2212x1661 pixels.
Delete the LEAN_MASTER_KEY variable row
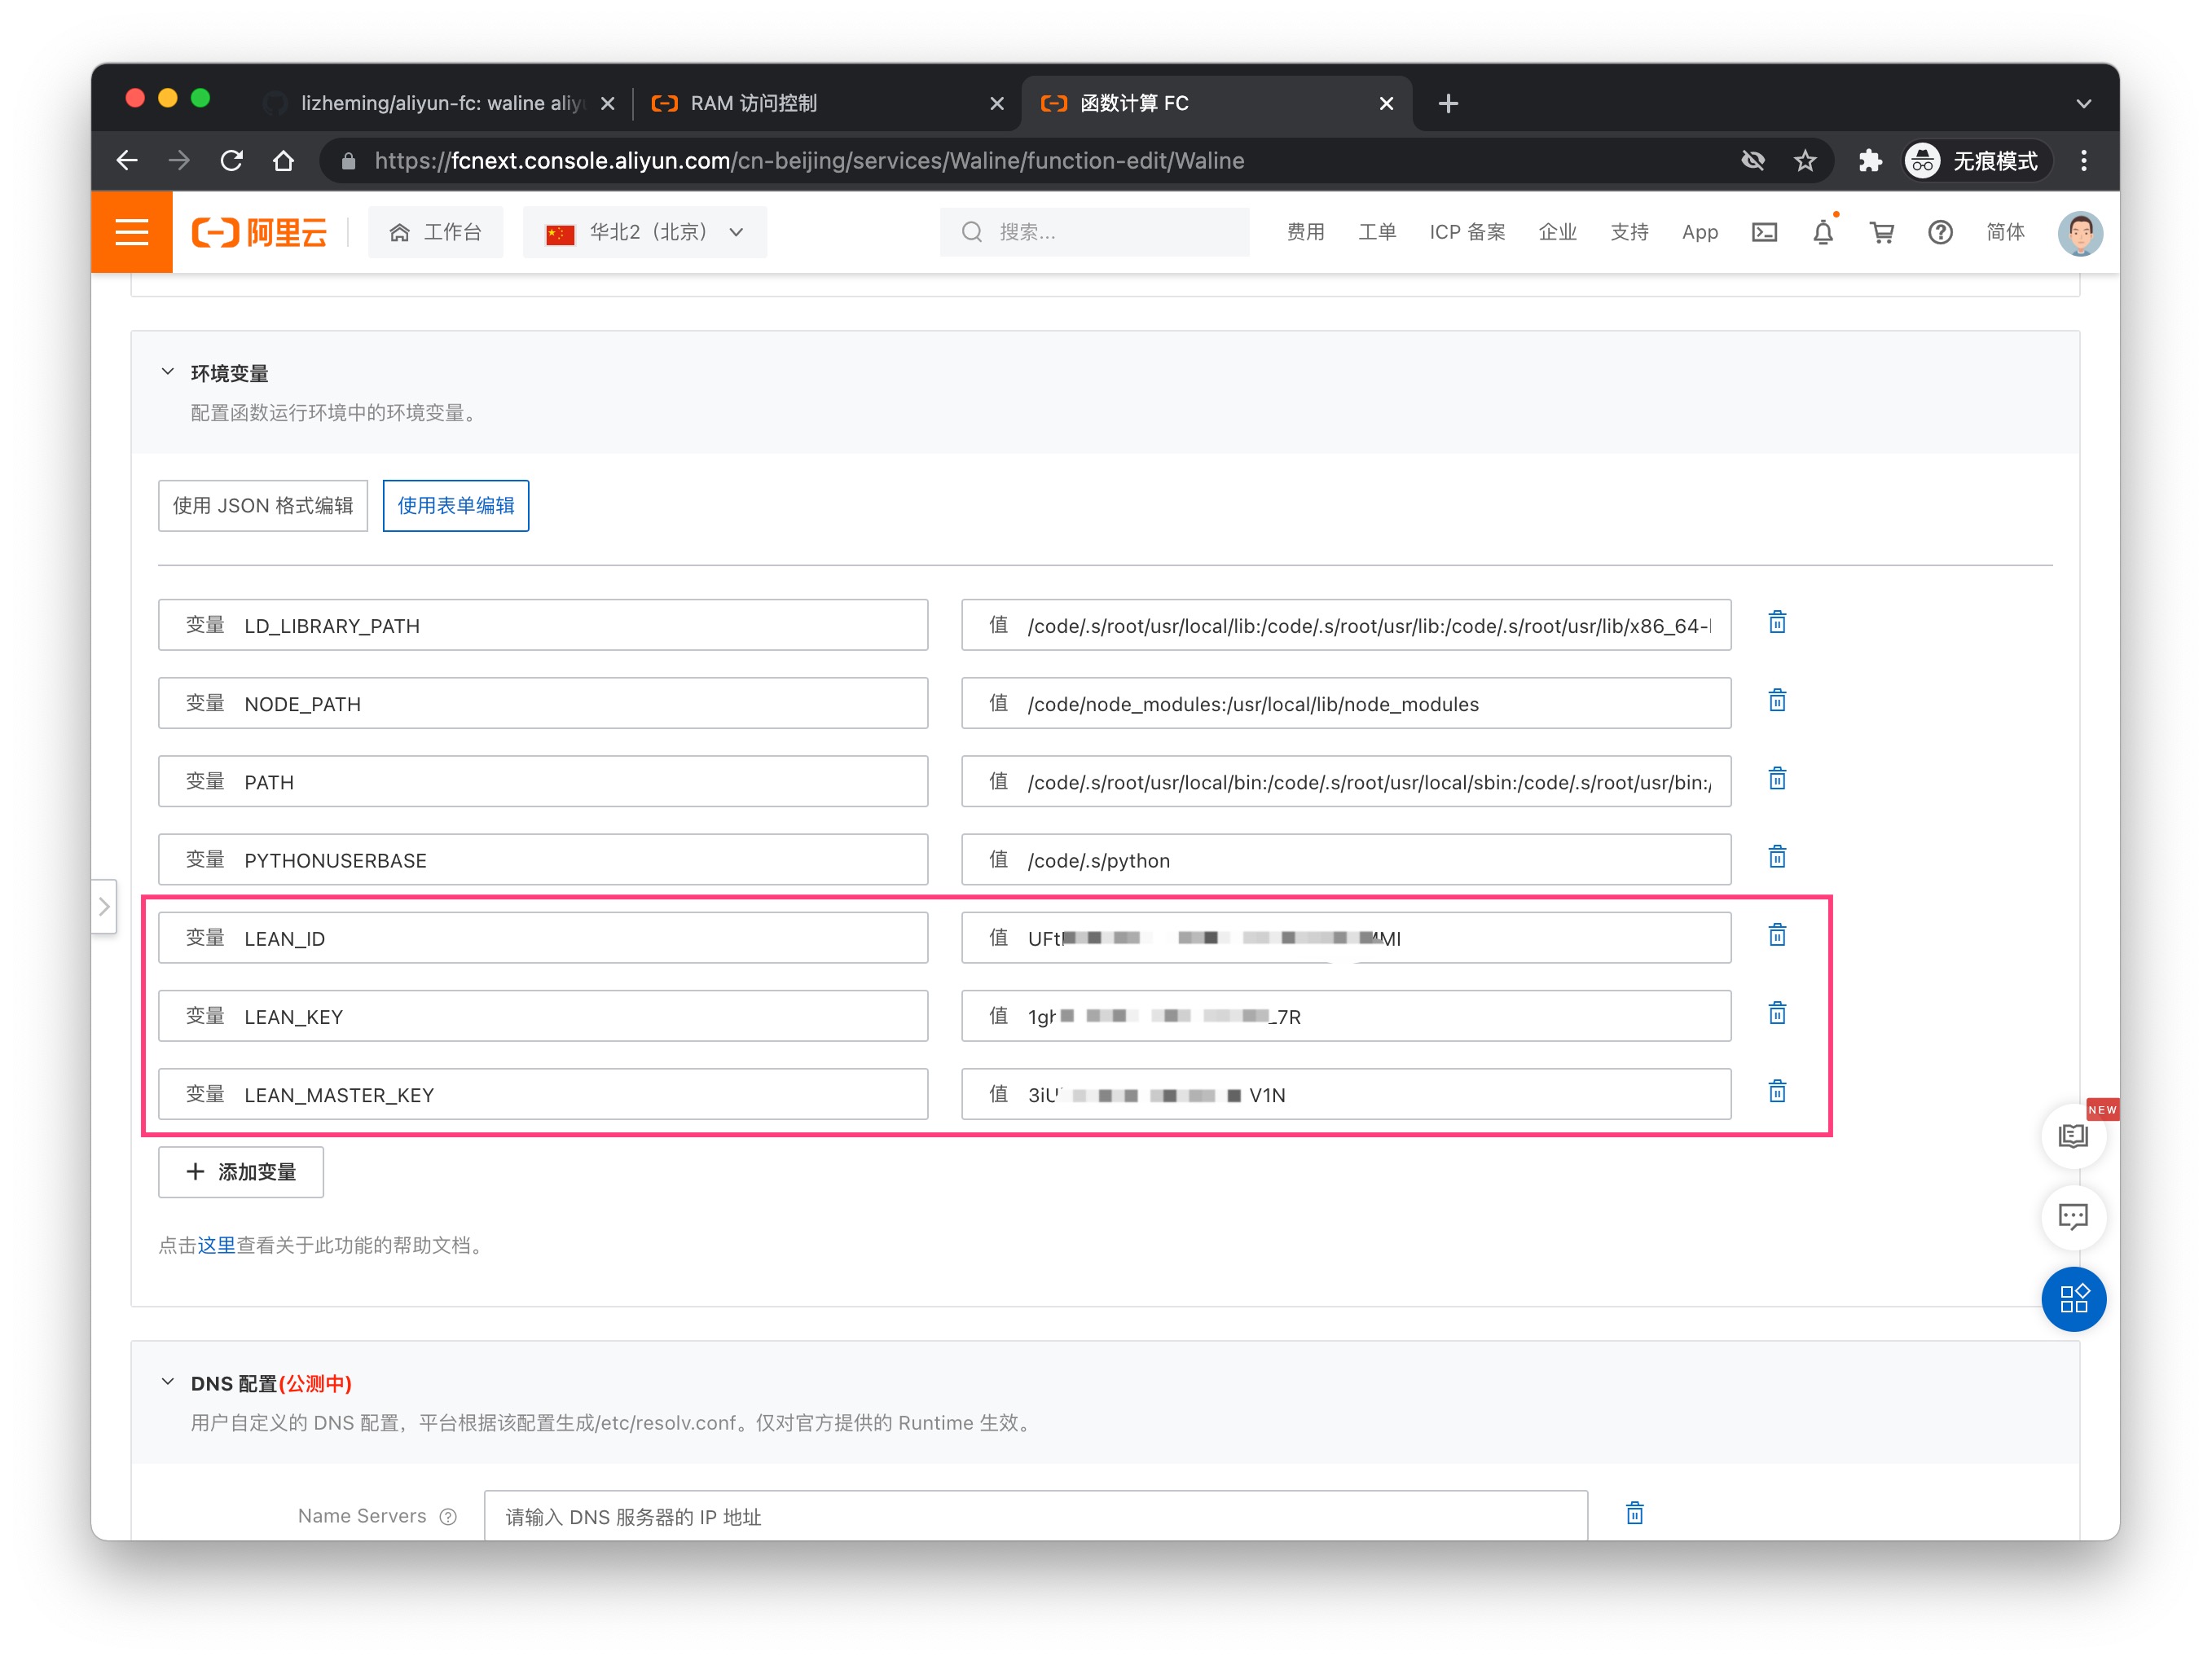click(1776, 1092)
